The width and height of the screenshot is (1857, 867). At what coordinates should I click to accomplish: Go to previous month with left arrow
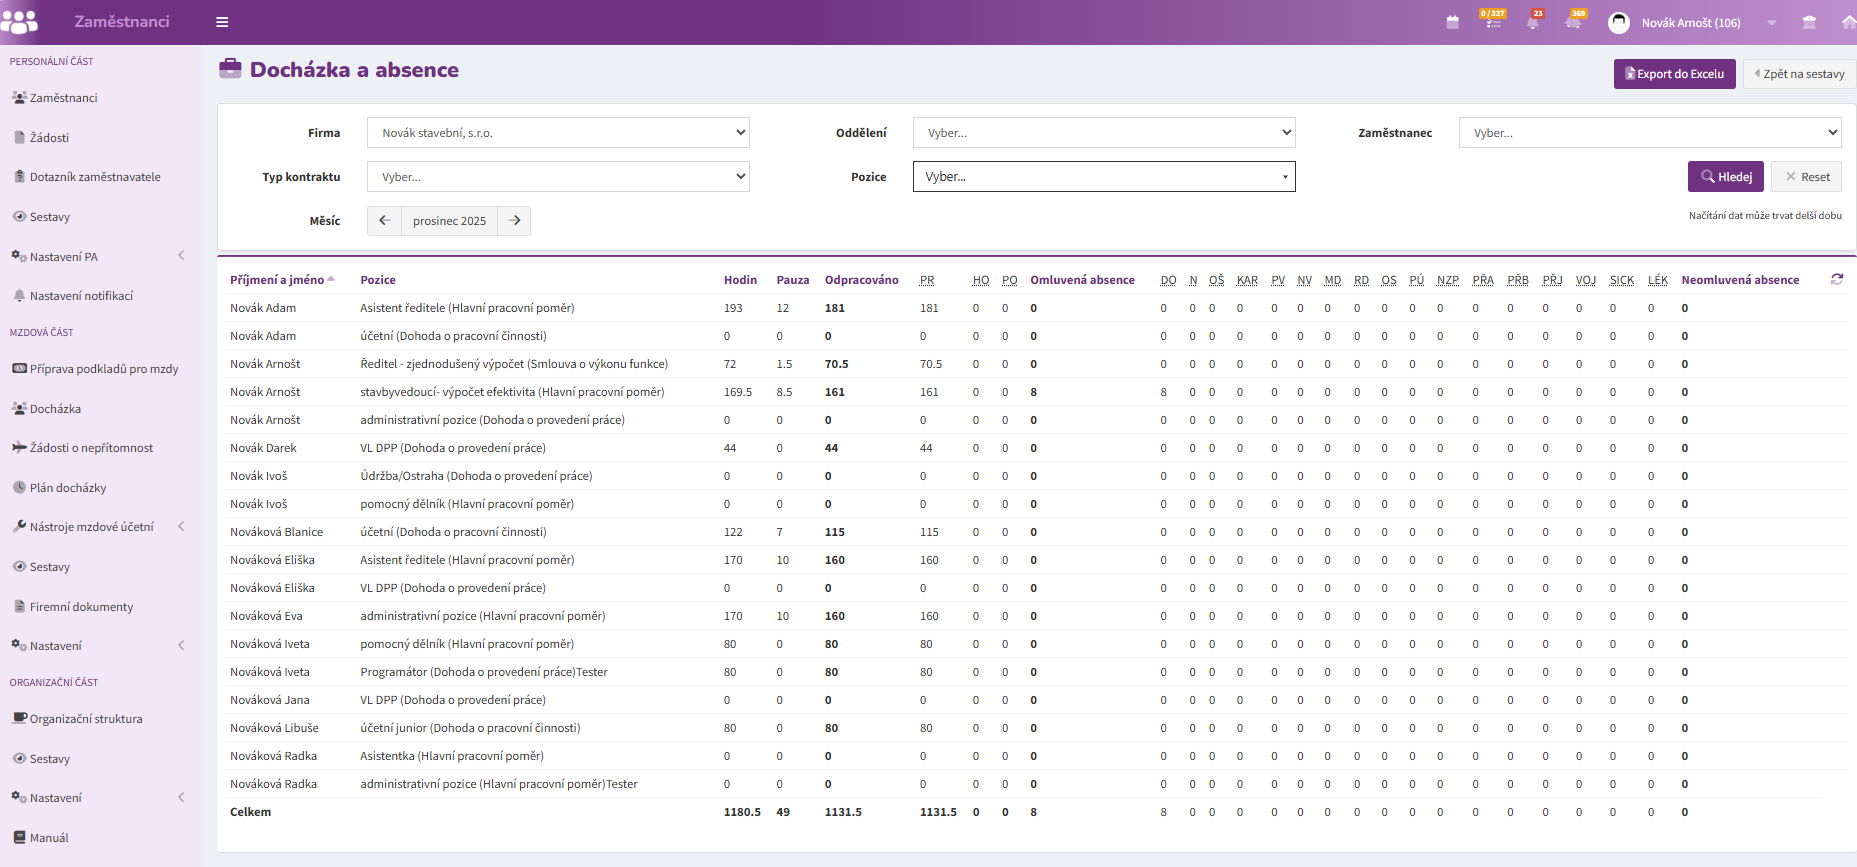tap(385, 221)
